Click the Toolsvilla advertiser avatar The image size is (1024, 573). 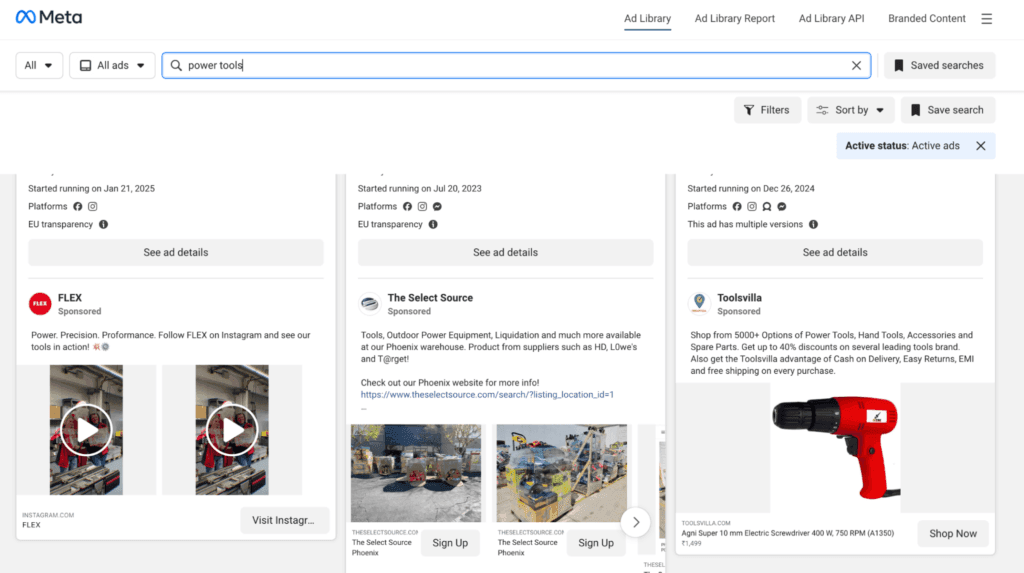pyautogui.click(x=699, y=304)
